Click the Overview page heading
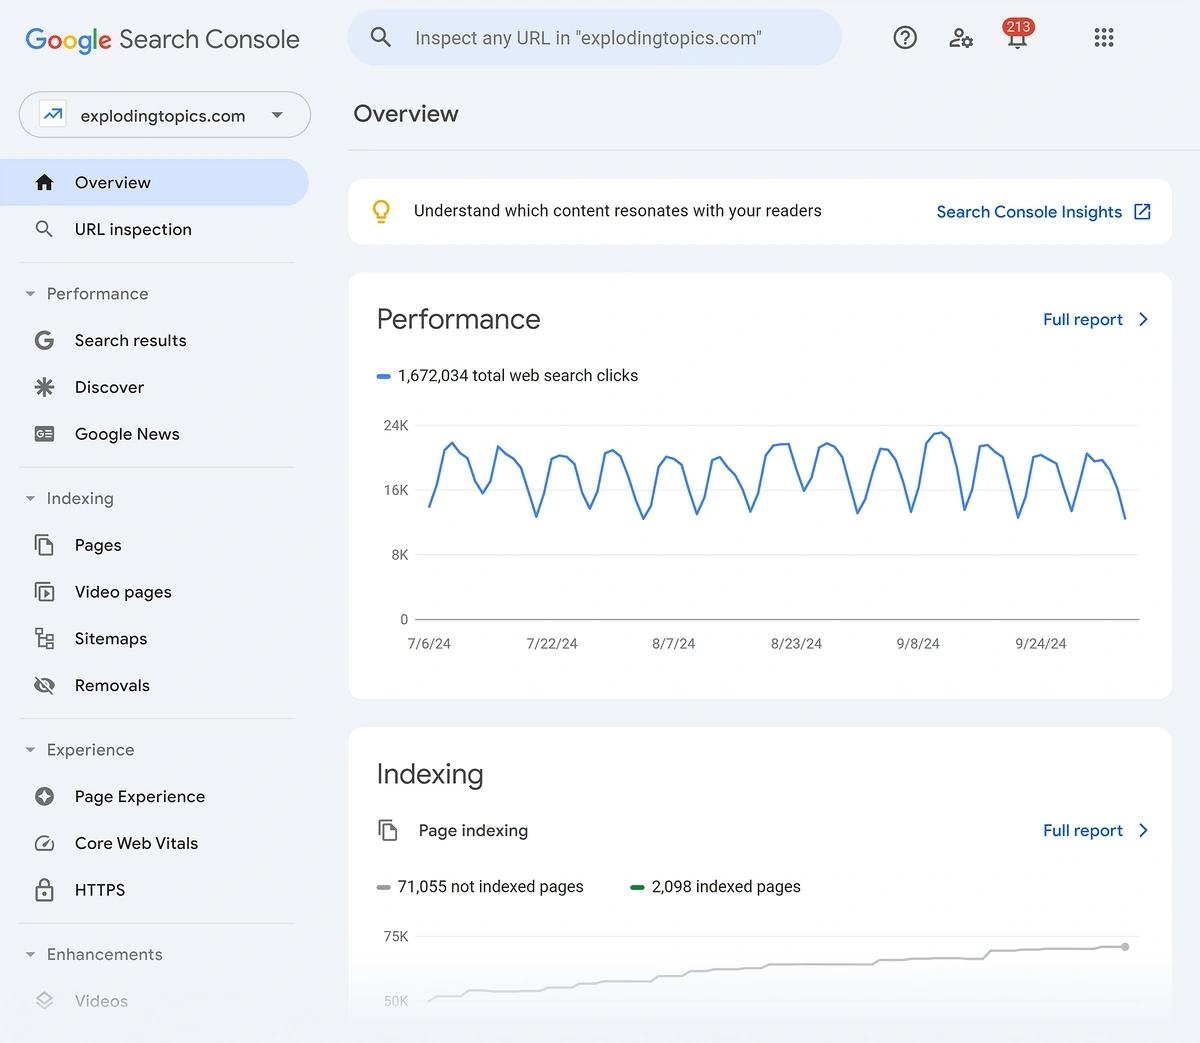Image resolution: width=1200 pixels, height=1043 pixels. click(x=406, y=114)
